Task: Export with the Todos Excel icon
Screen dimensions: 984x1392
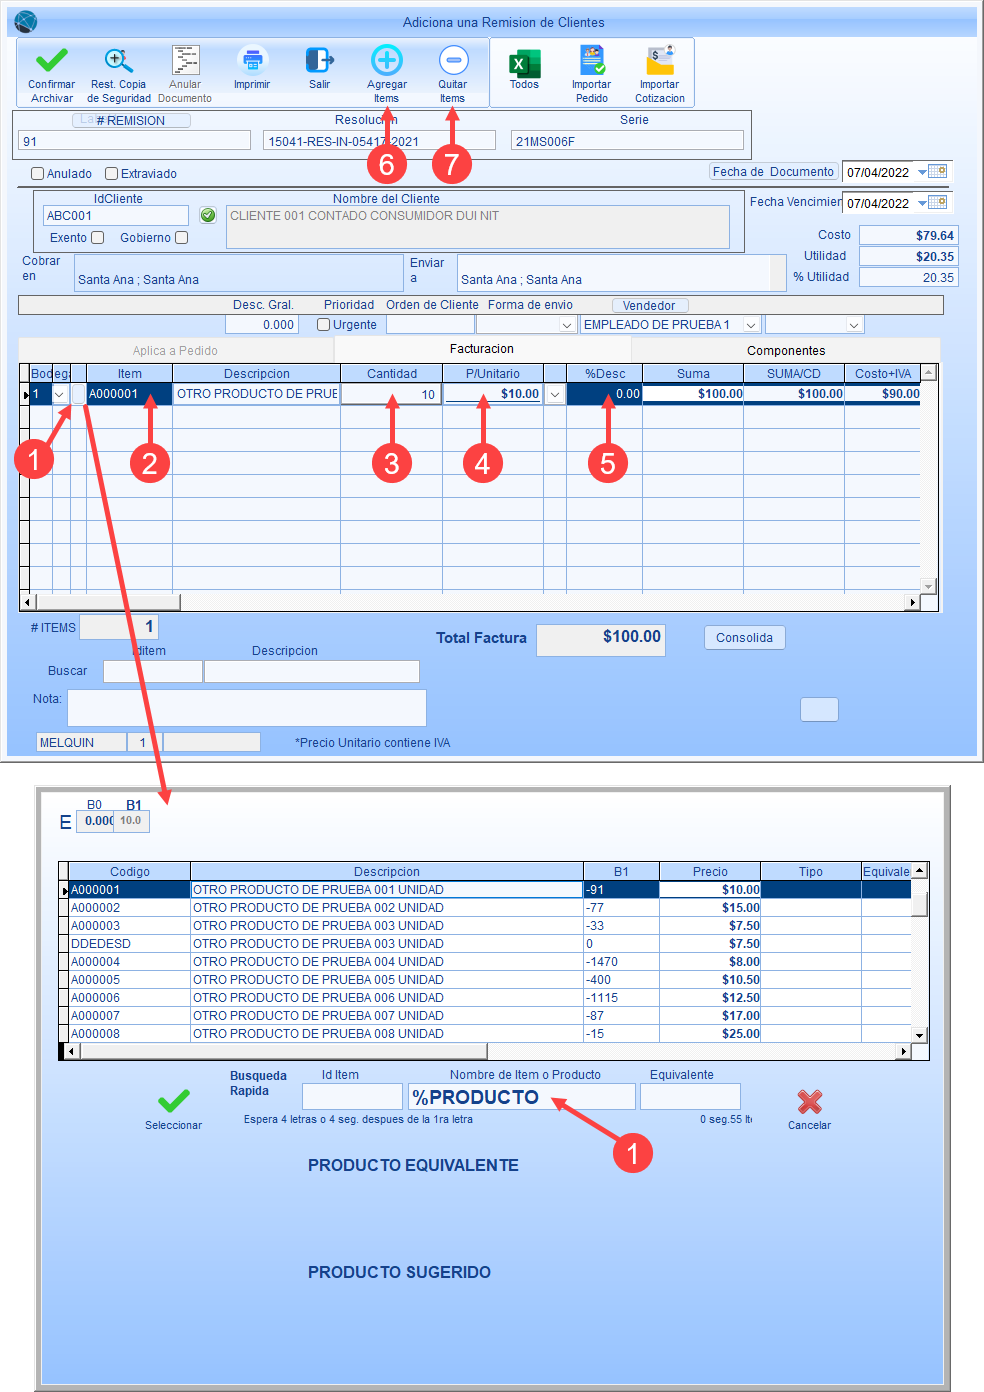Action: (524, 63)
